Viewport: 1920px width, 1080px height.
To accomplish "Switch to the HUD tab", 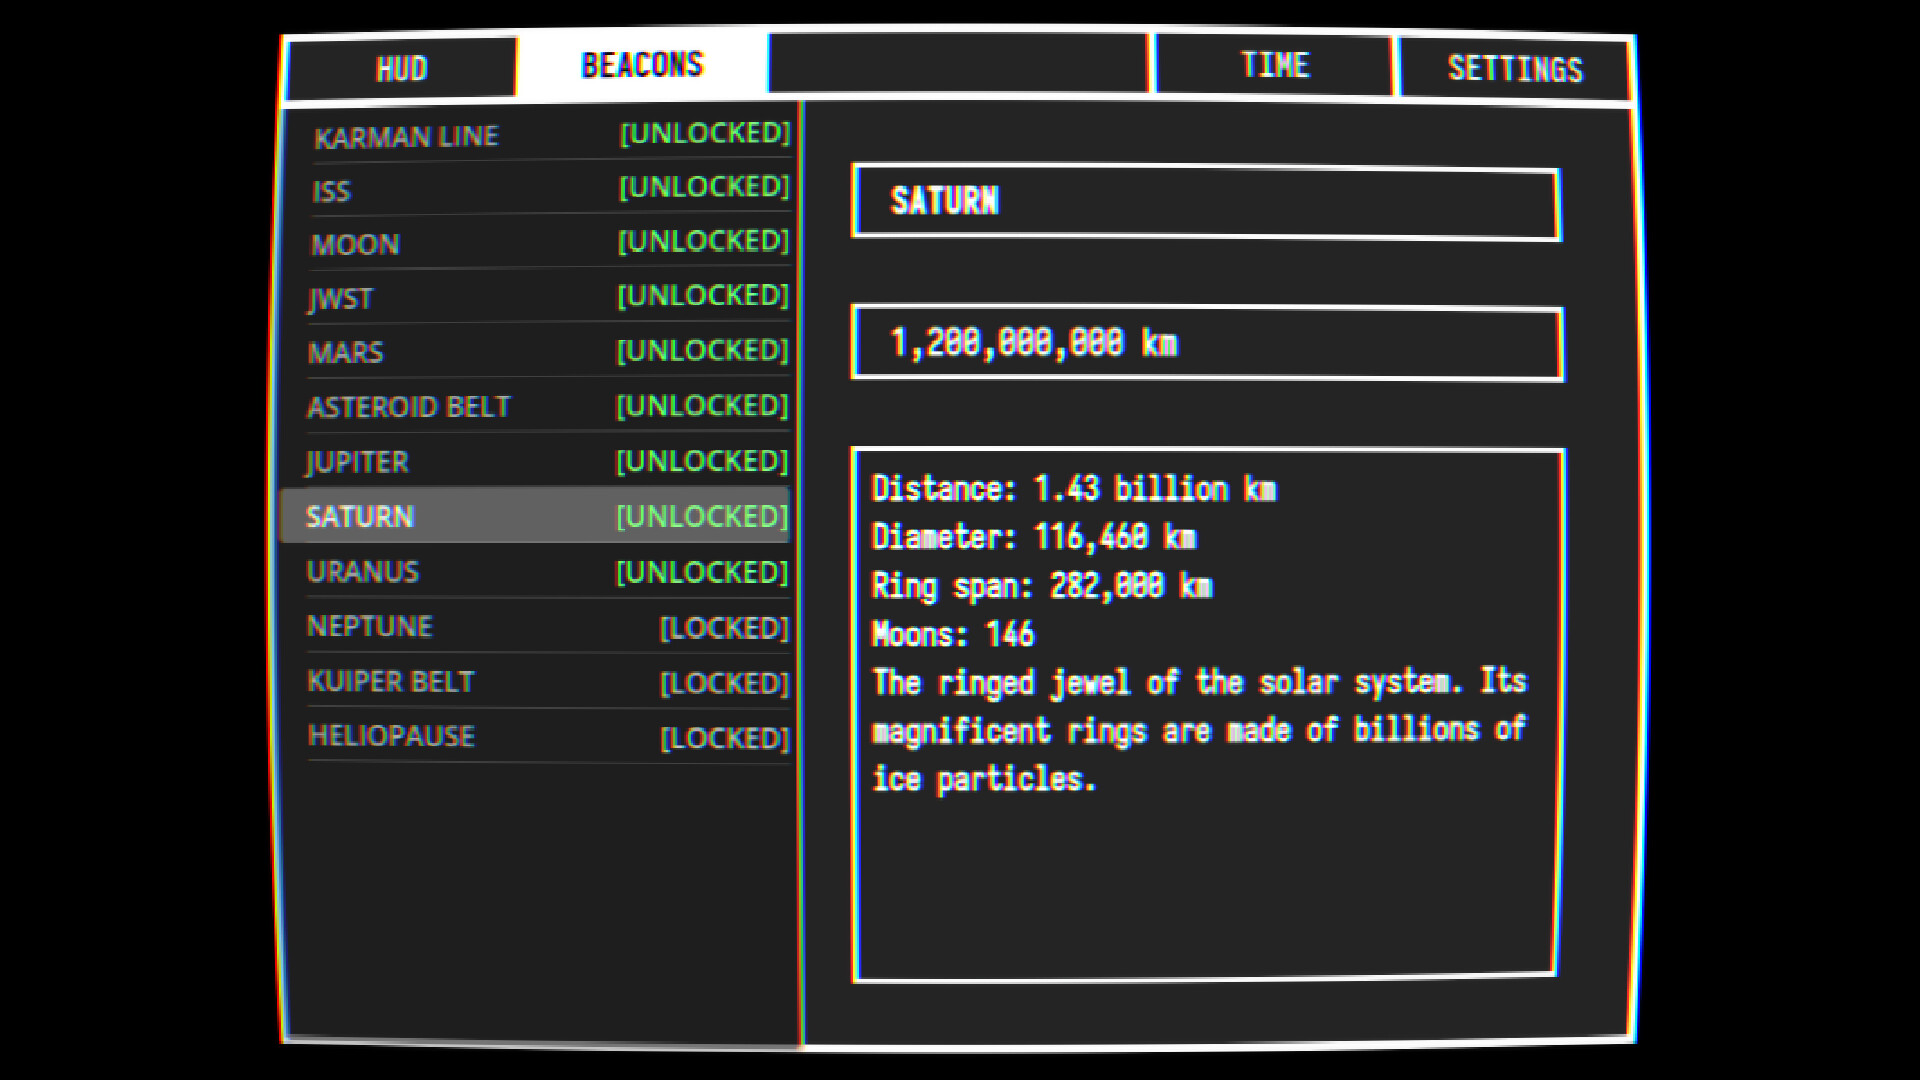I will [402, 67].
